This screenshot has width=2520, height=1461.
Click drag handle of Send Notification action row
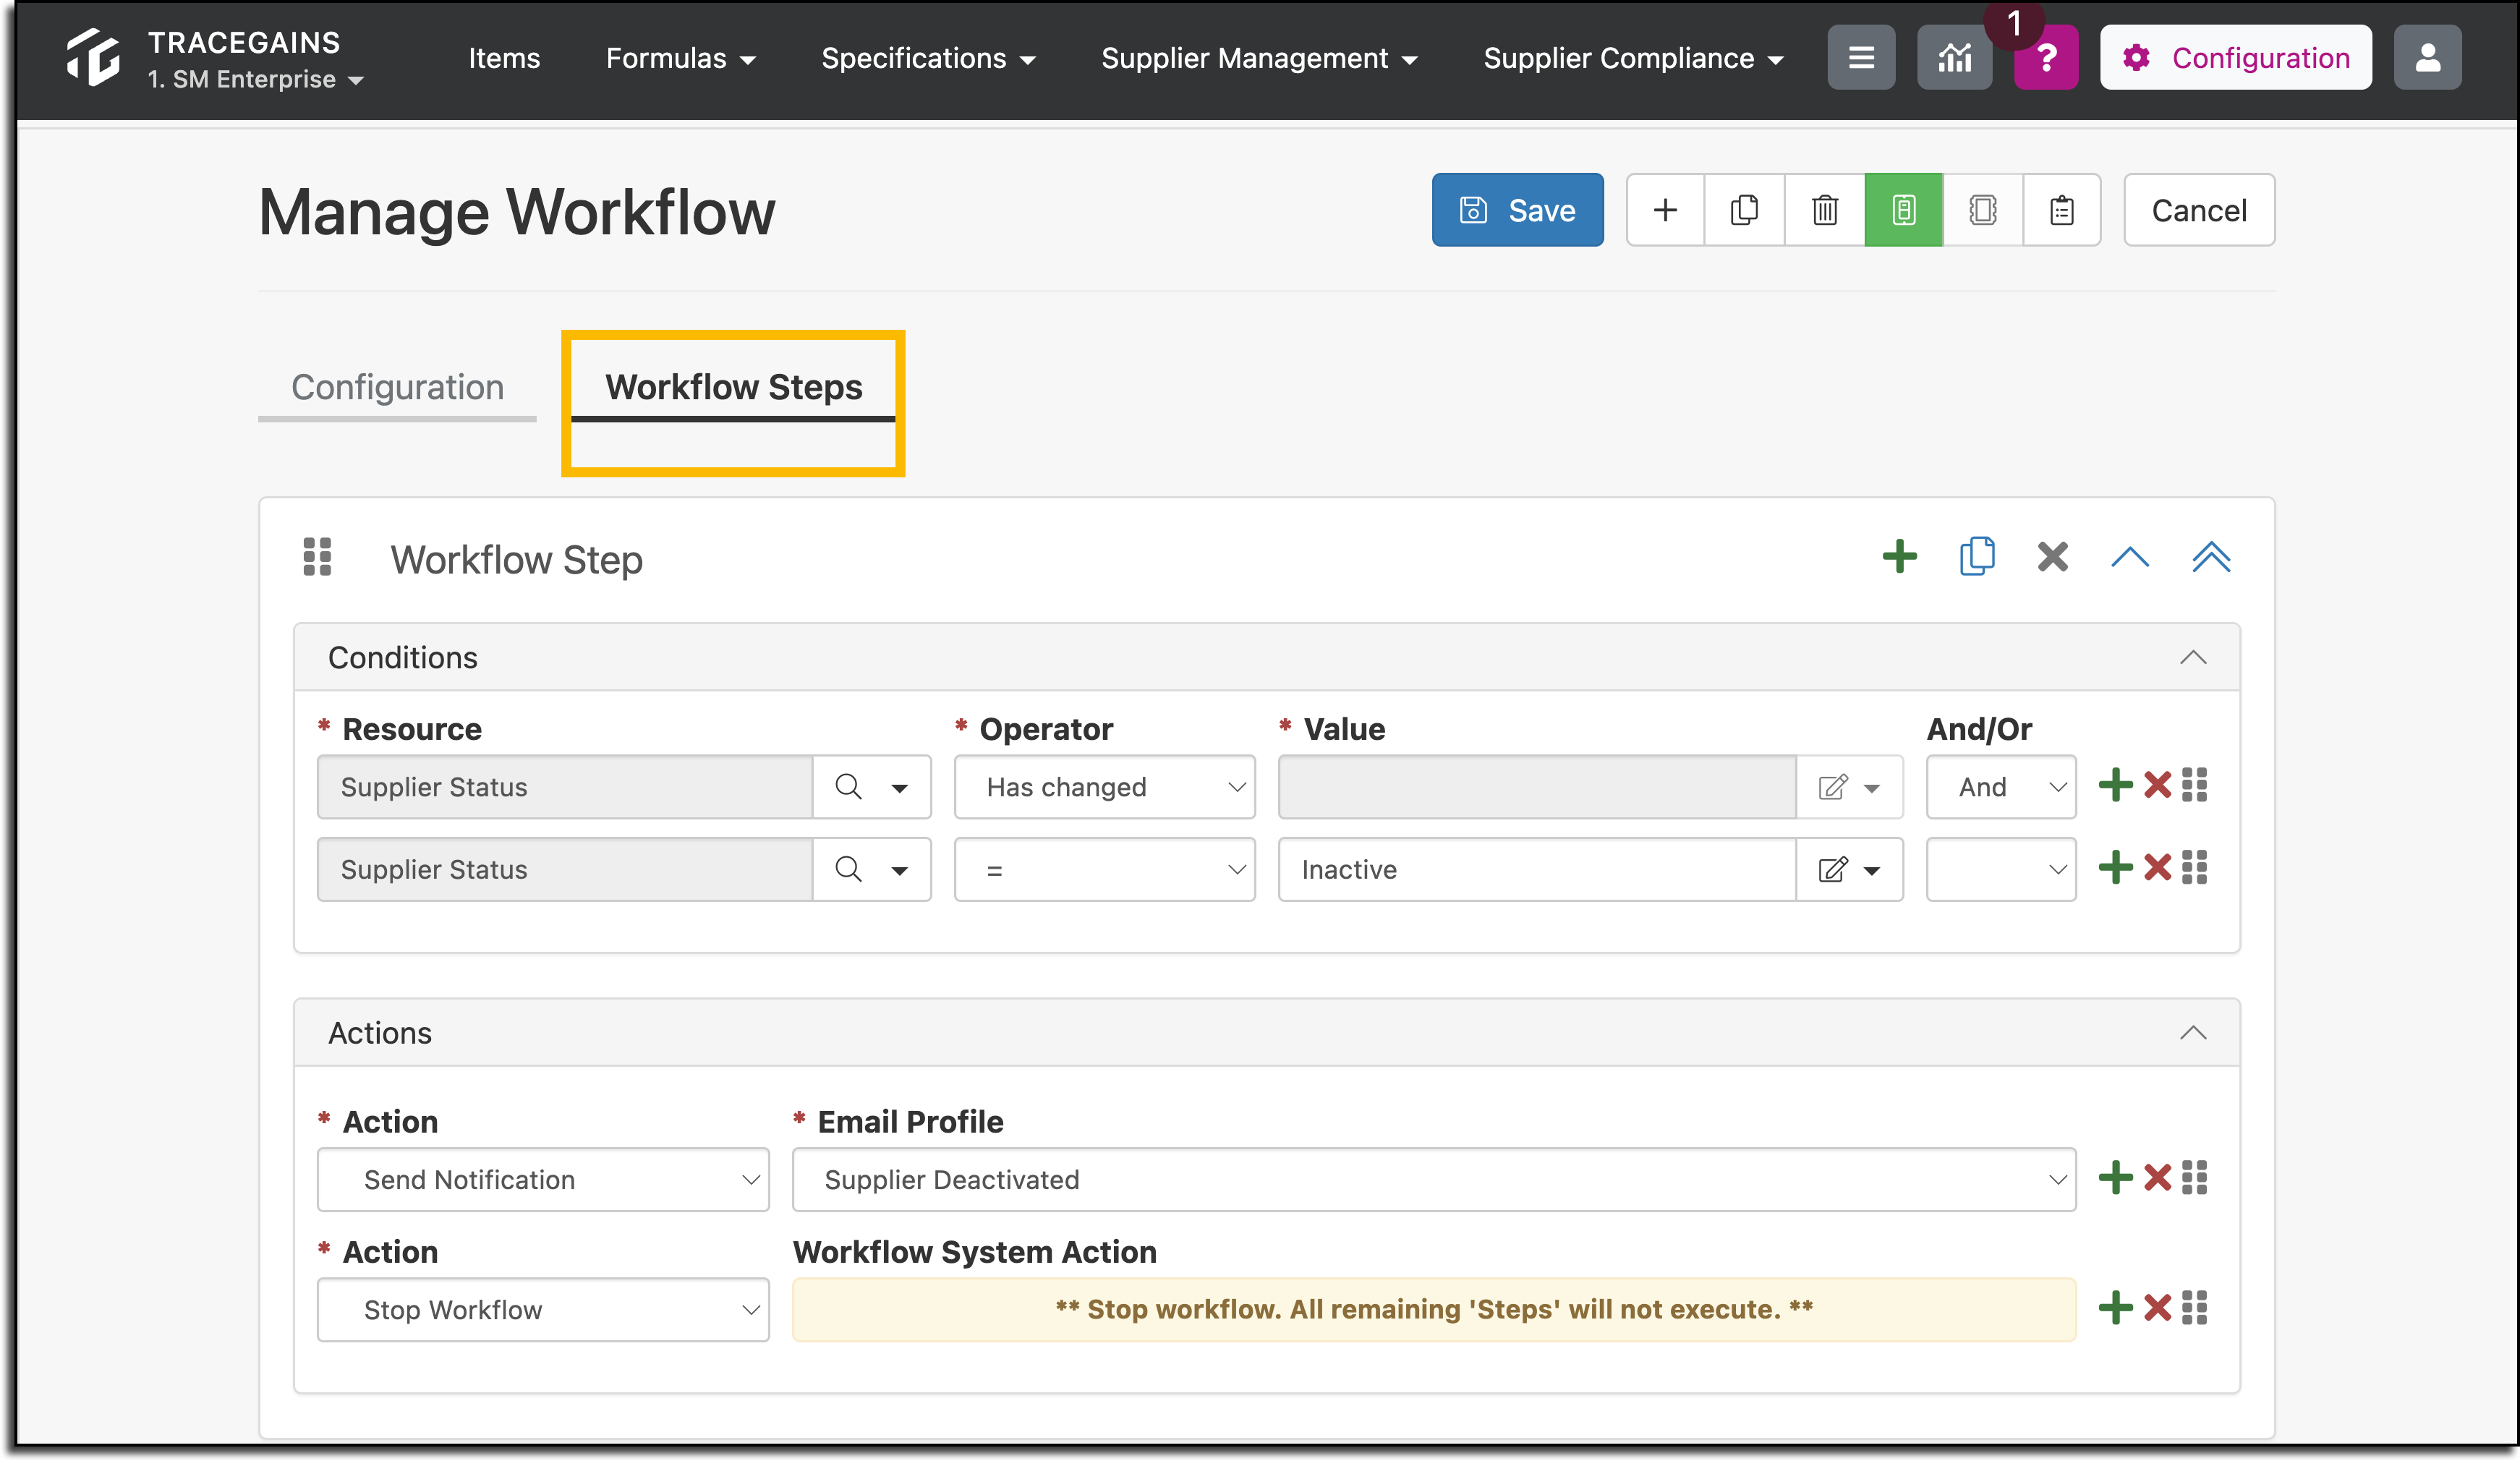[x=2194, y=1177]
